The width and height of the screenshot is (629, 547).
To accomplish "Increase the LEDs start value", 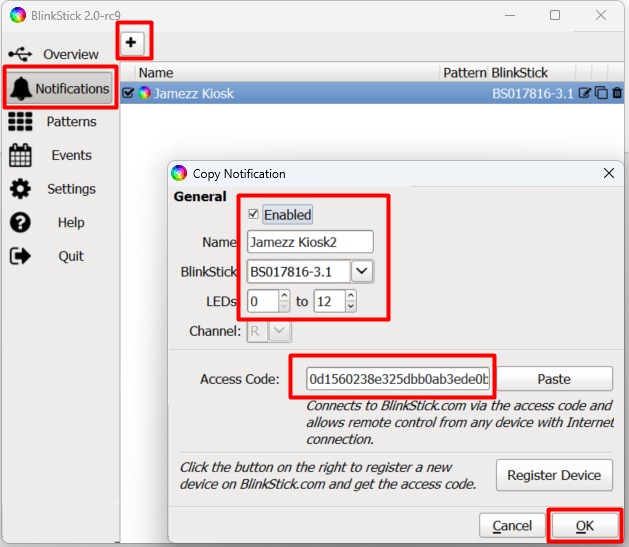I will [284, 296].
